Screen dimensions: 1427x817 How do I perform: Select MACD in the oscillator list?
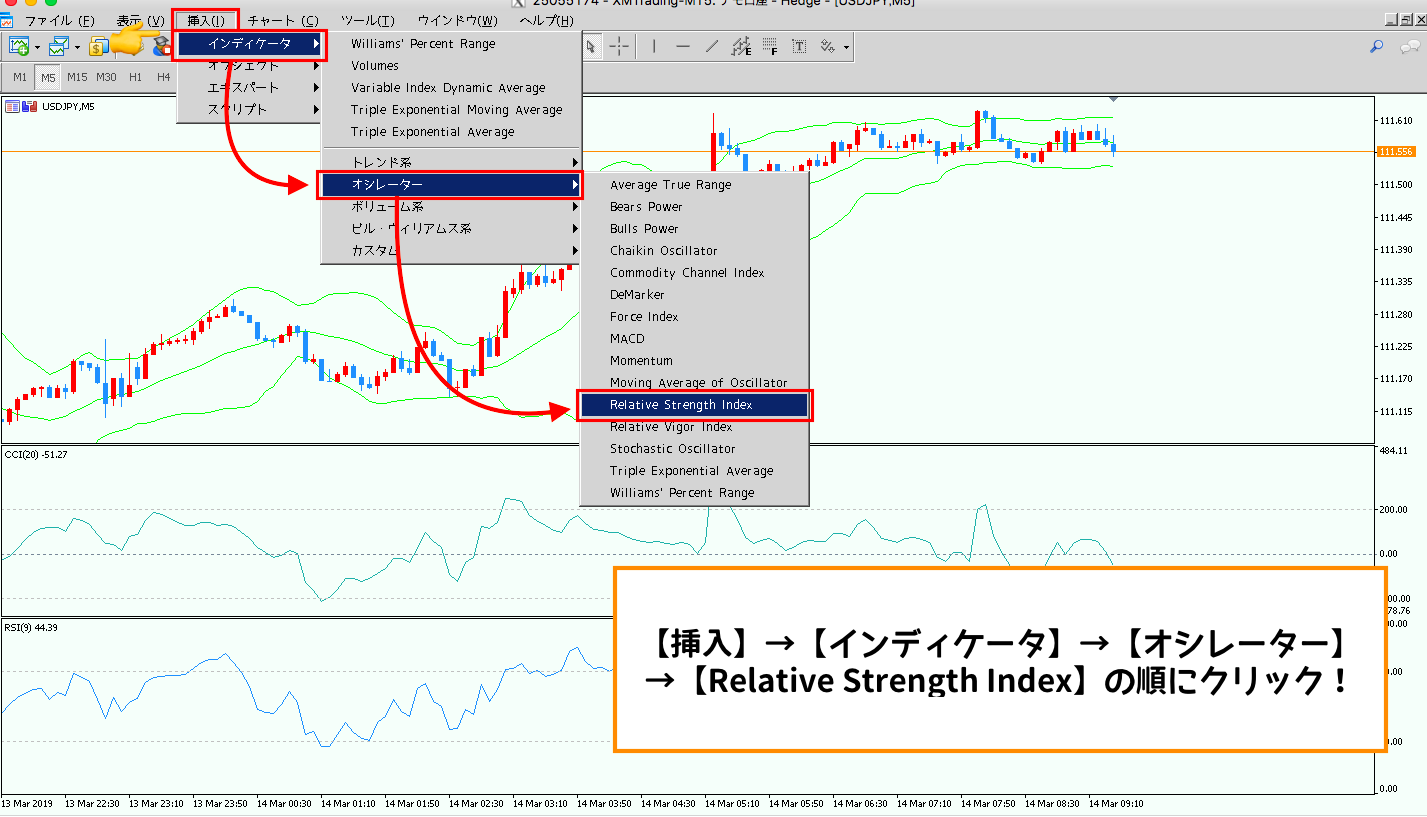coord(627,339)
